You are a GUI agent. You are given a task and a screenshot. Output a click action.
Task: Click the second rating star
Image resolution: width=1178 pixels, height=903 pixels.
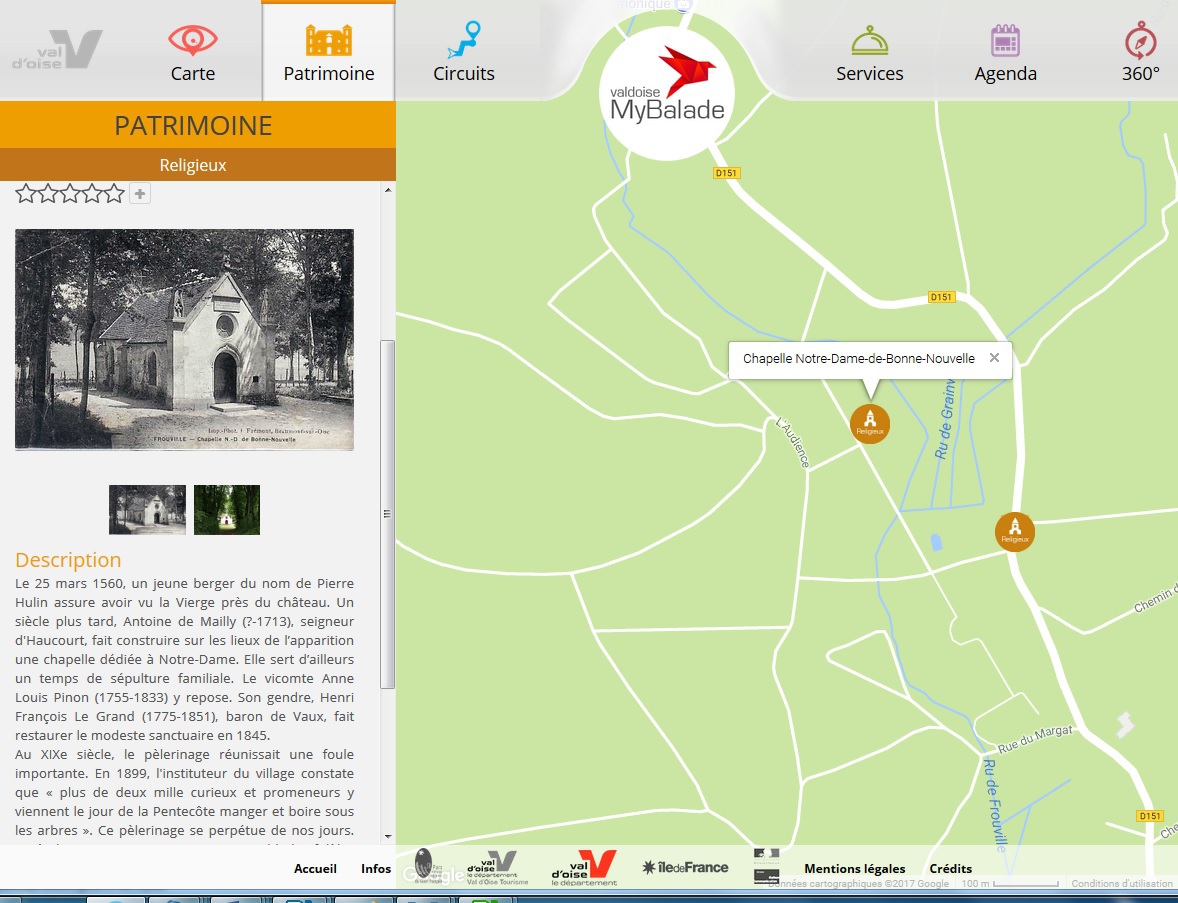tap(48, 194)
